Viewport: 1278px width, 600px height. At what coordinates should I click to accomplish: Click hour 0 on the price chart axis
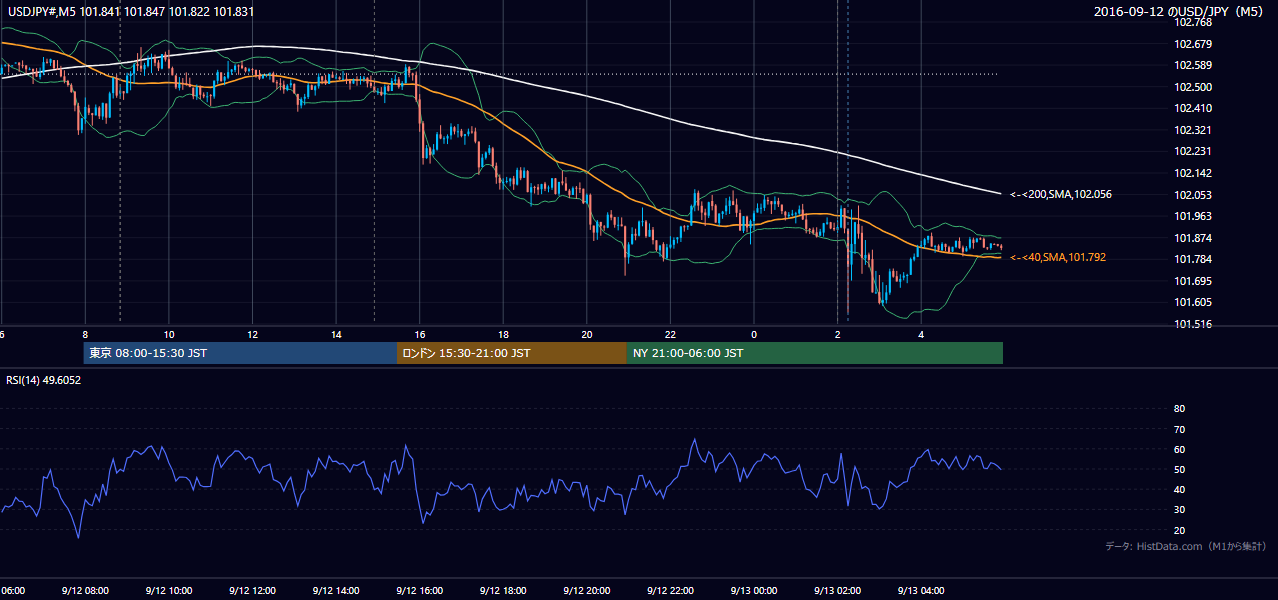click(x=754, y=334)
